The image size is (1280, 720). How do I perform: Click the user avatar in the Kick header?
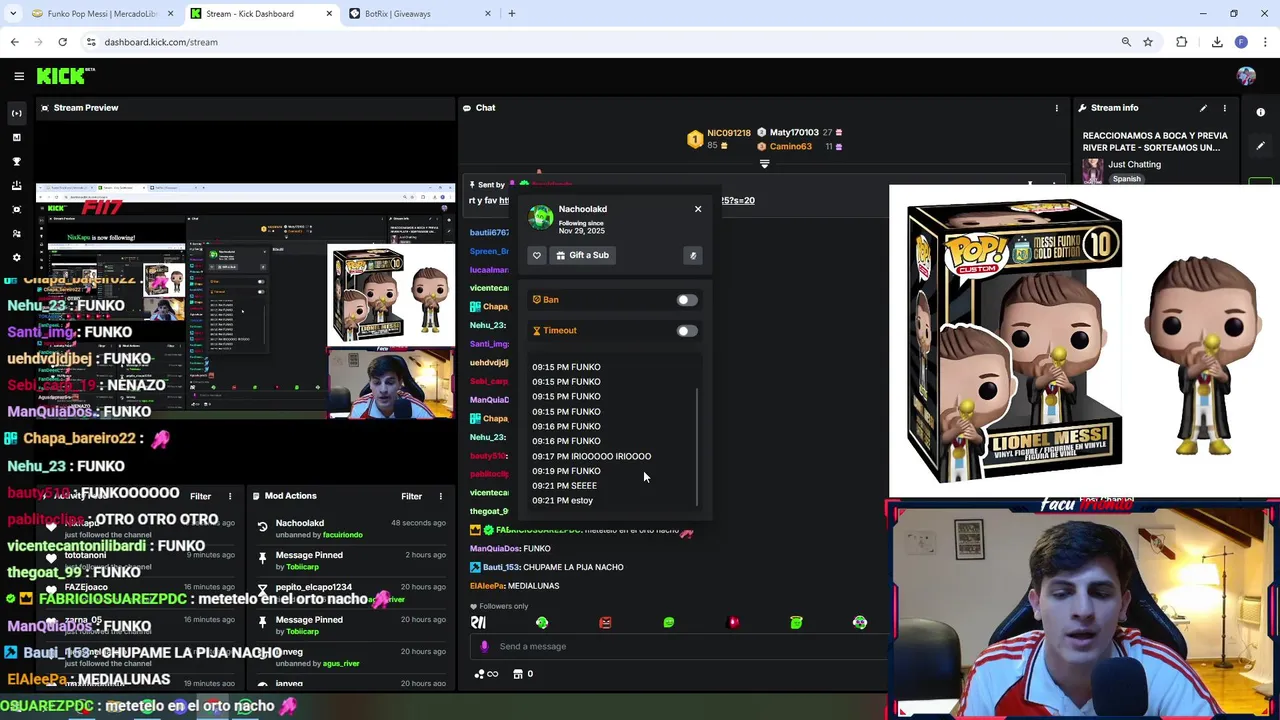click(1246, 76)
